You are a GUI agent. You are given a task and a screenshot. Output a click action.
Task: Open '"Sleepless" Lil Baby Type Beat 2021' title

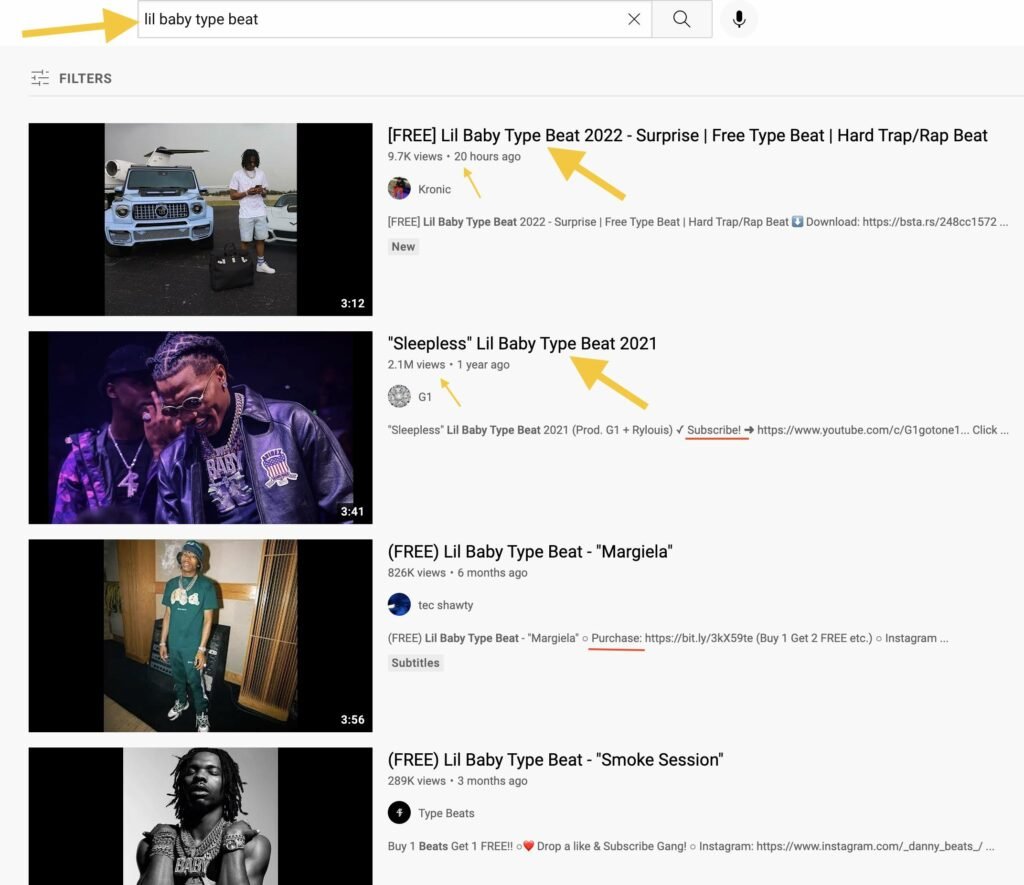(522, 344)
